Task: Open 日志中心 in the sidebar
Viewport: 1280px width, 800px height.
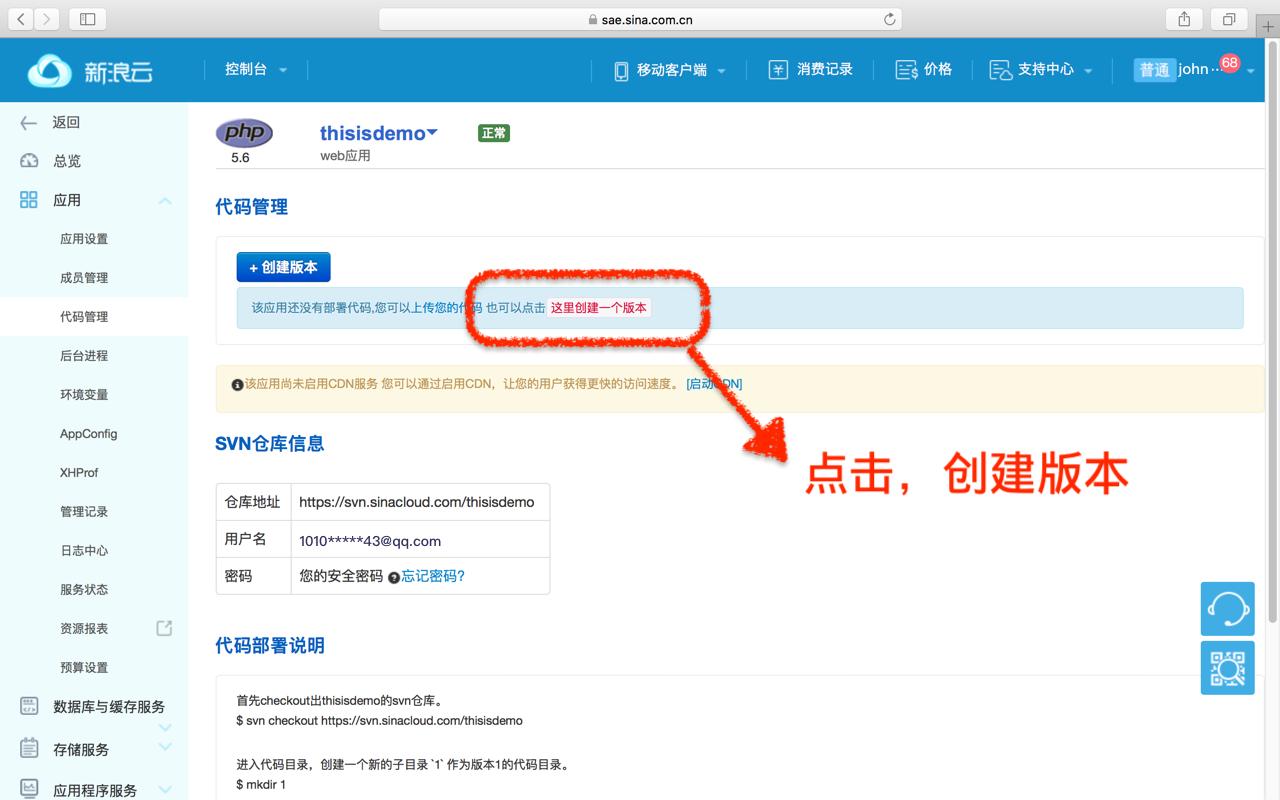Action: (84, 551)
